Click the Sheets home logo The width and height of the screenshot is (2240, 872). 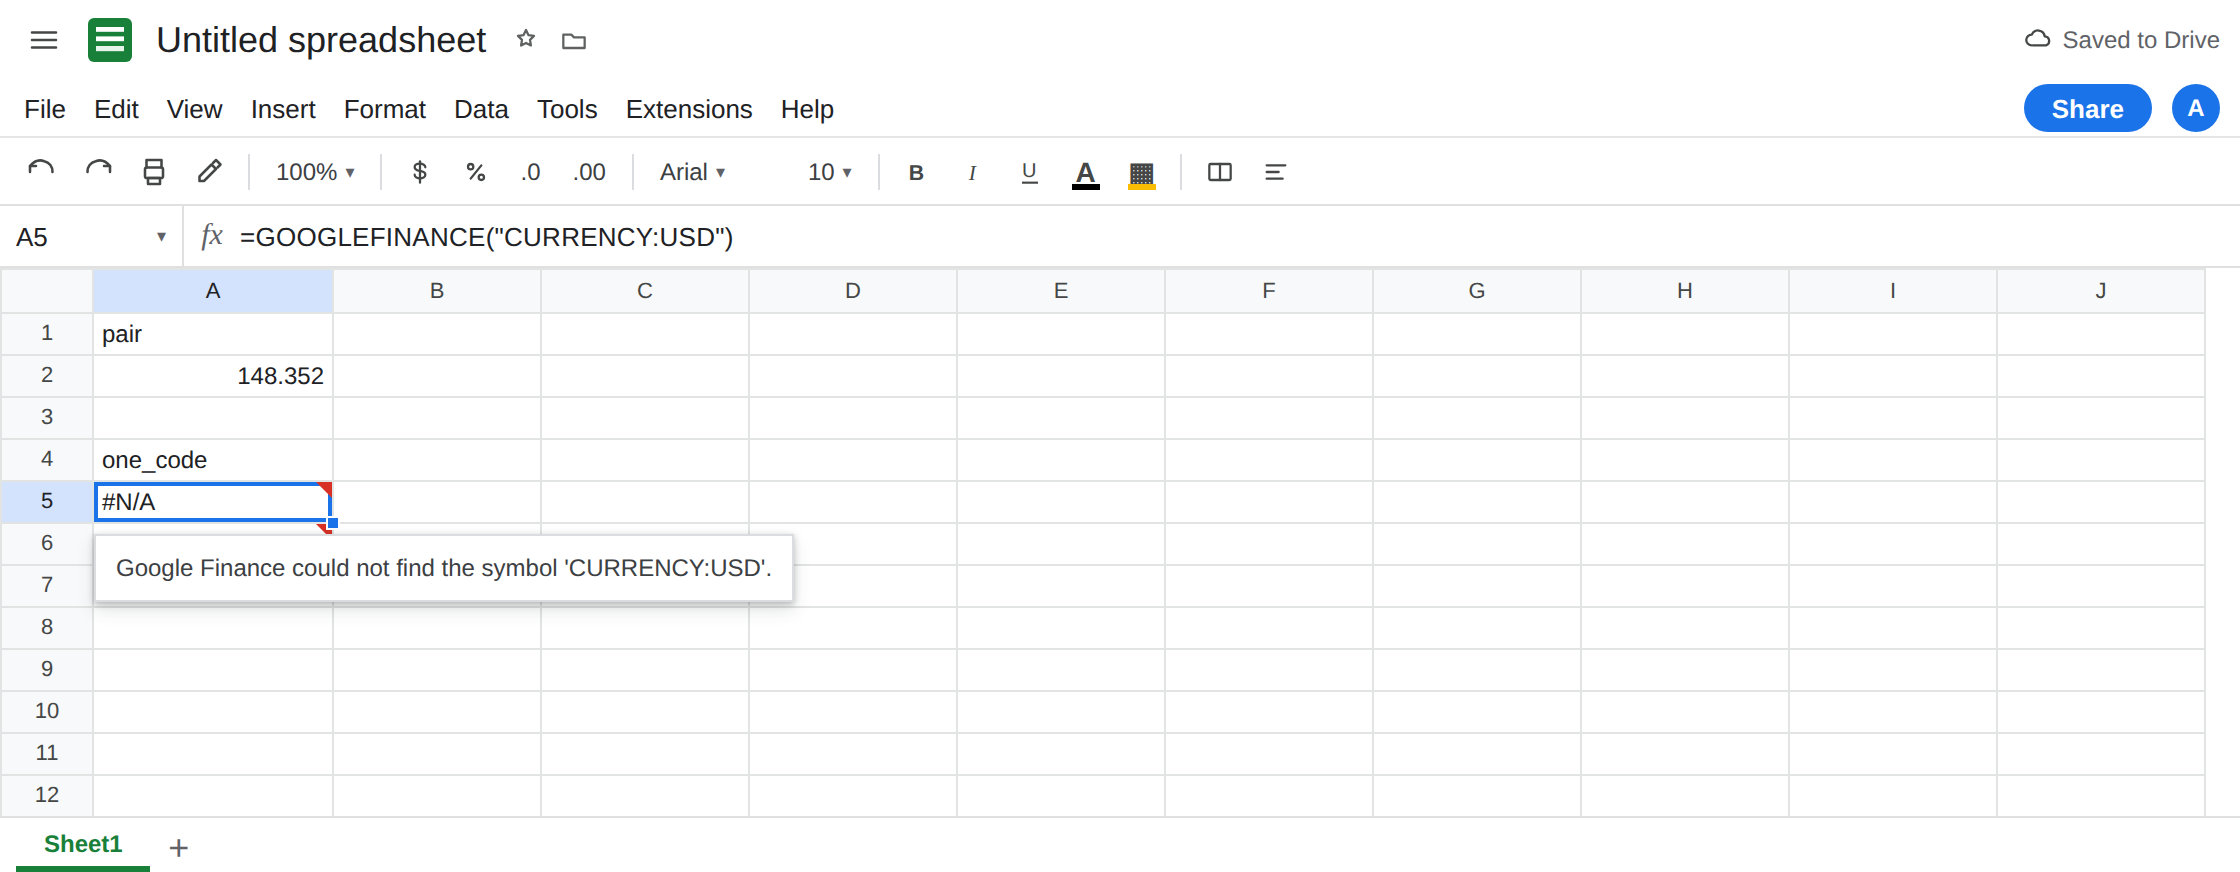tap(110, 40)
